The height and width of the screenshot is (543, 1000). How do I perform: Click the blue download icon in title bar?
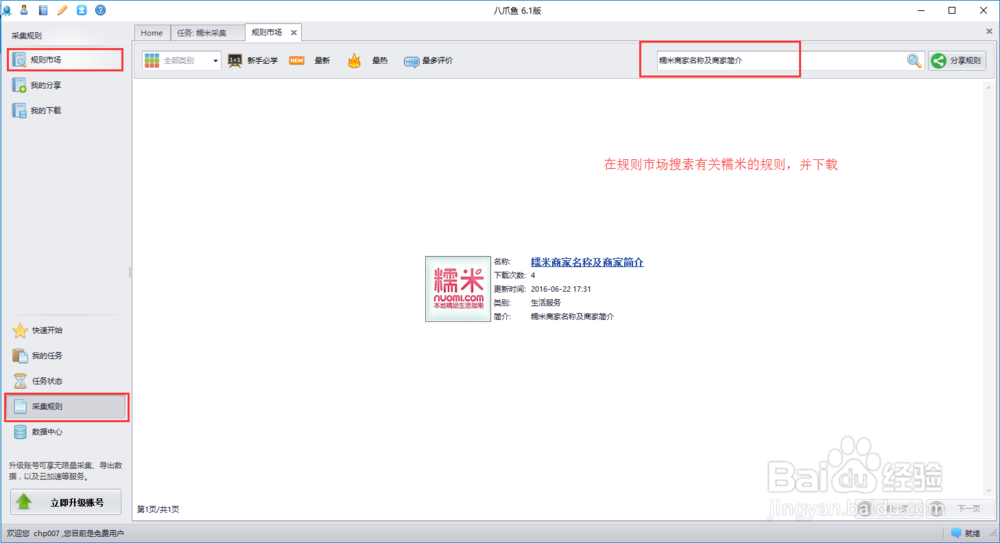[82, 10]
